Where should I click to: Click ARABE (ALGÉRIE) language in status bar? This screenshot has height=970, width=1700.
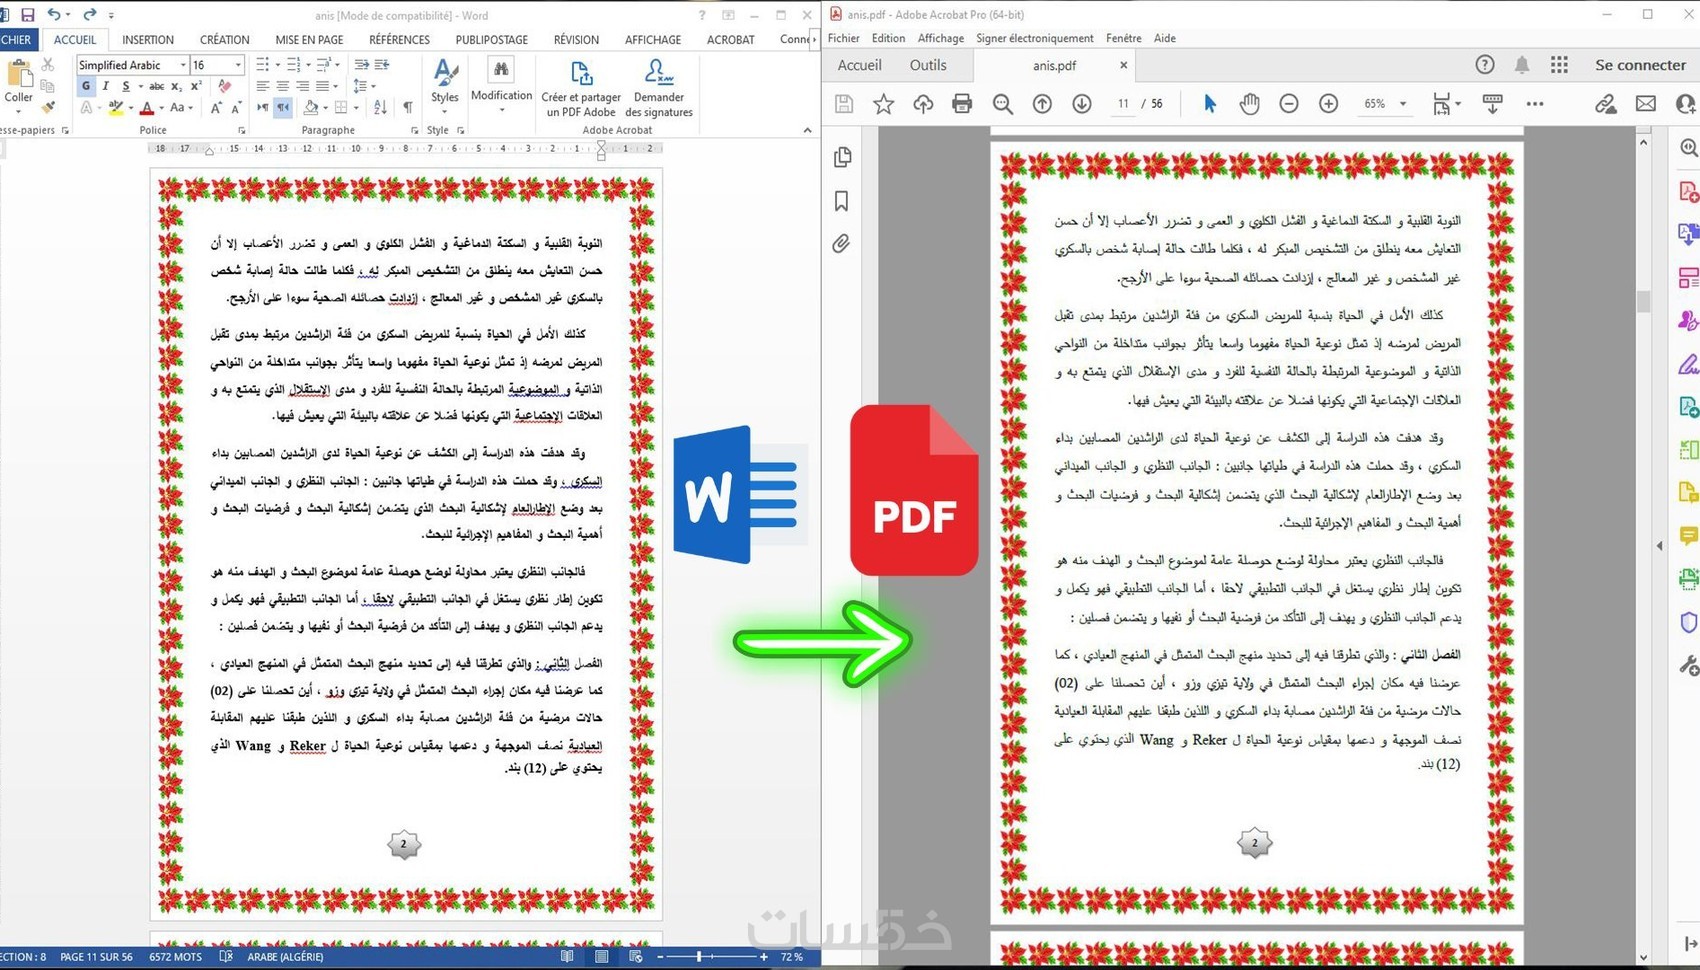285,957
